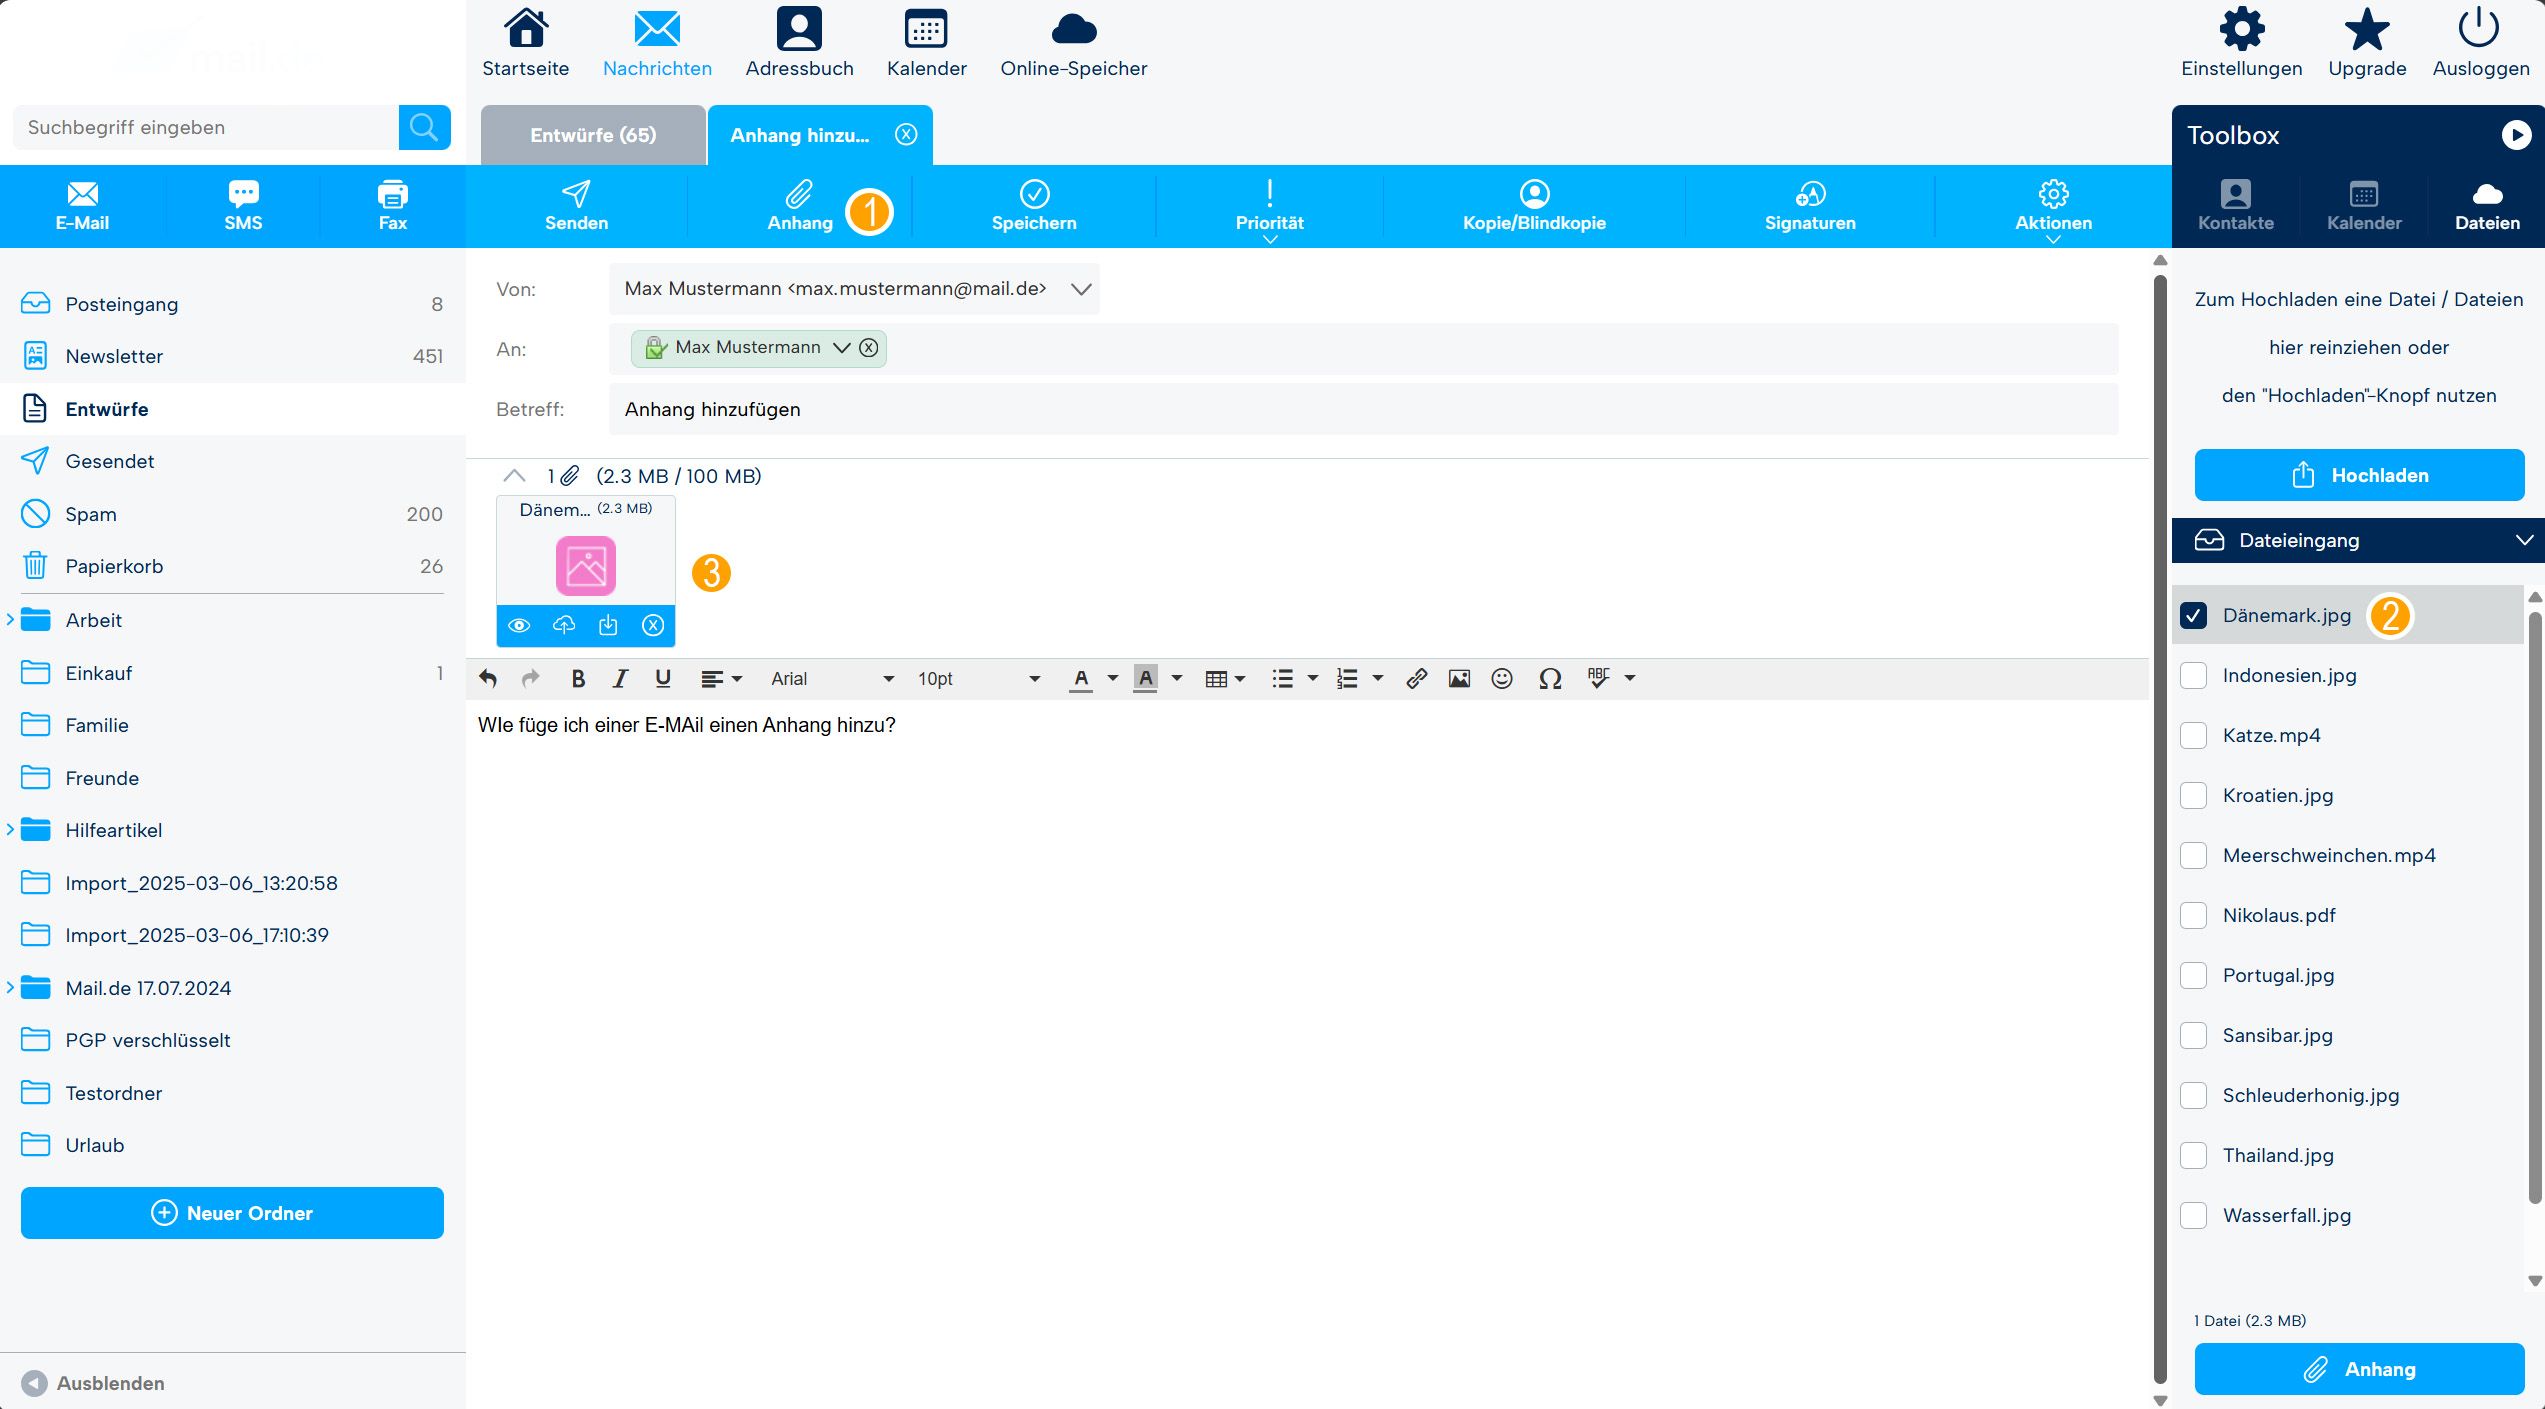Click into the Betreff subject field
The height and width of the screenshot is (1409, 2545).
1363,409
